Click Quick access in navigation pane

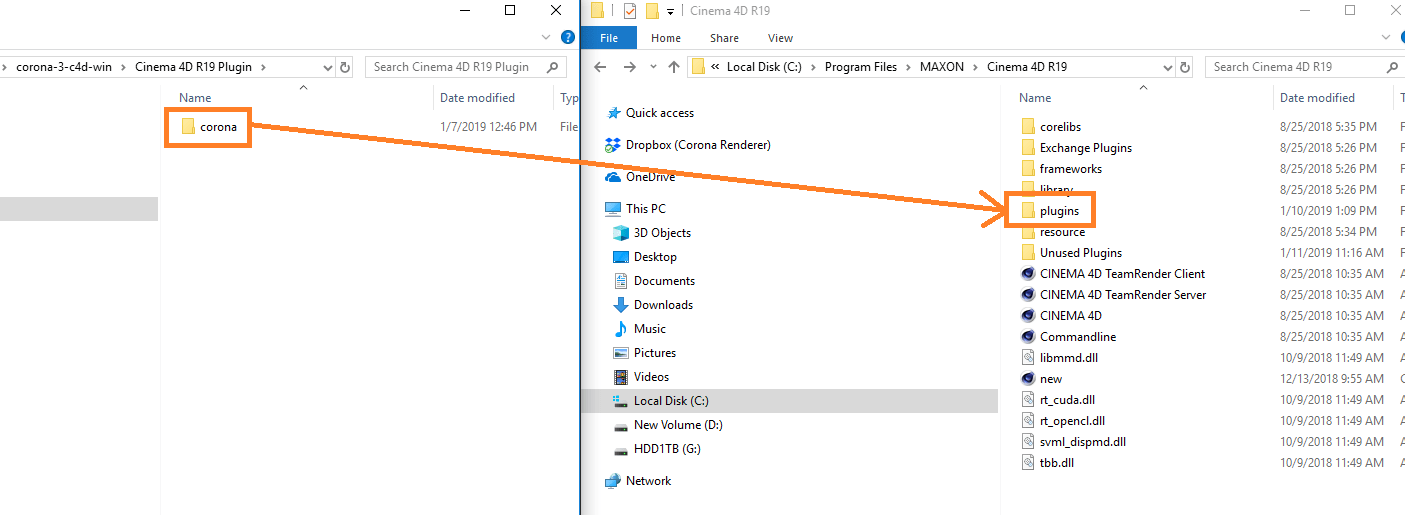click(x=660, y=113)
